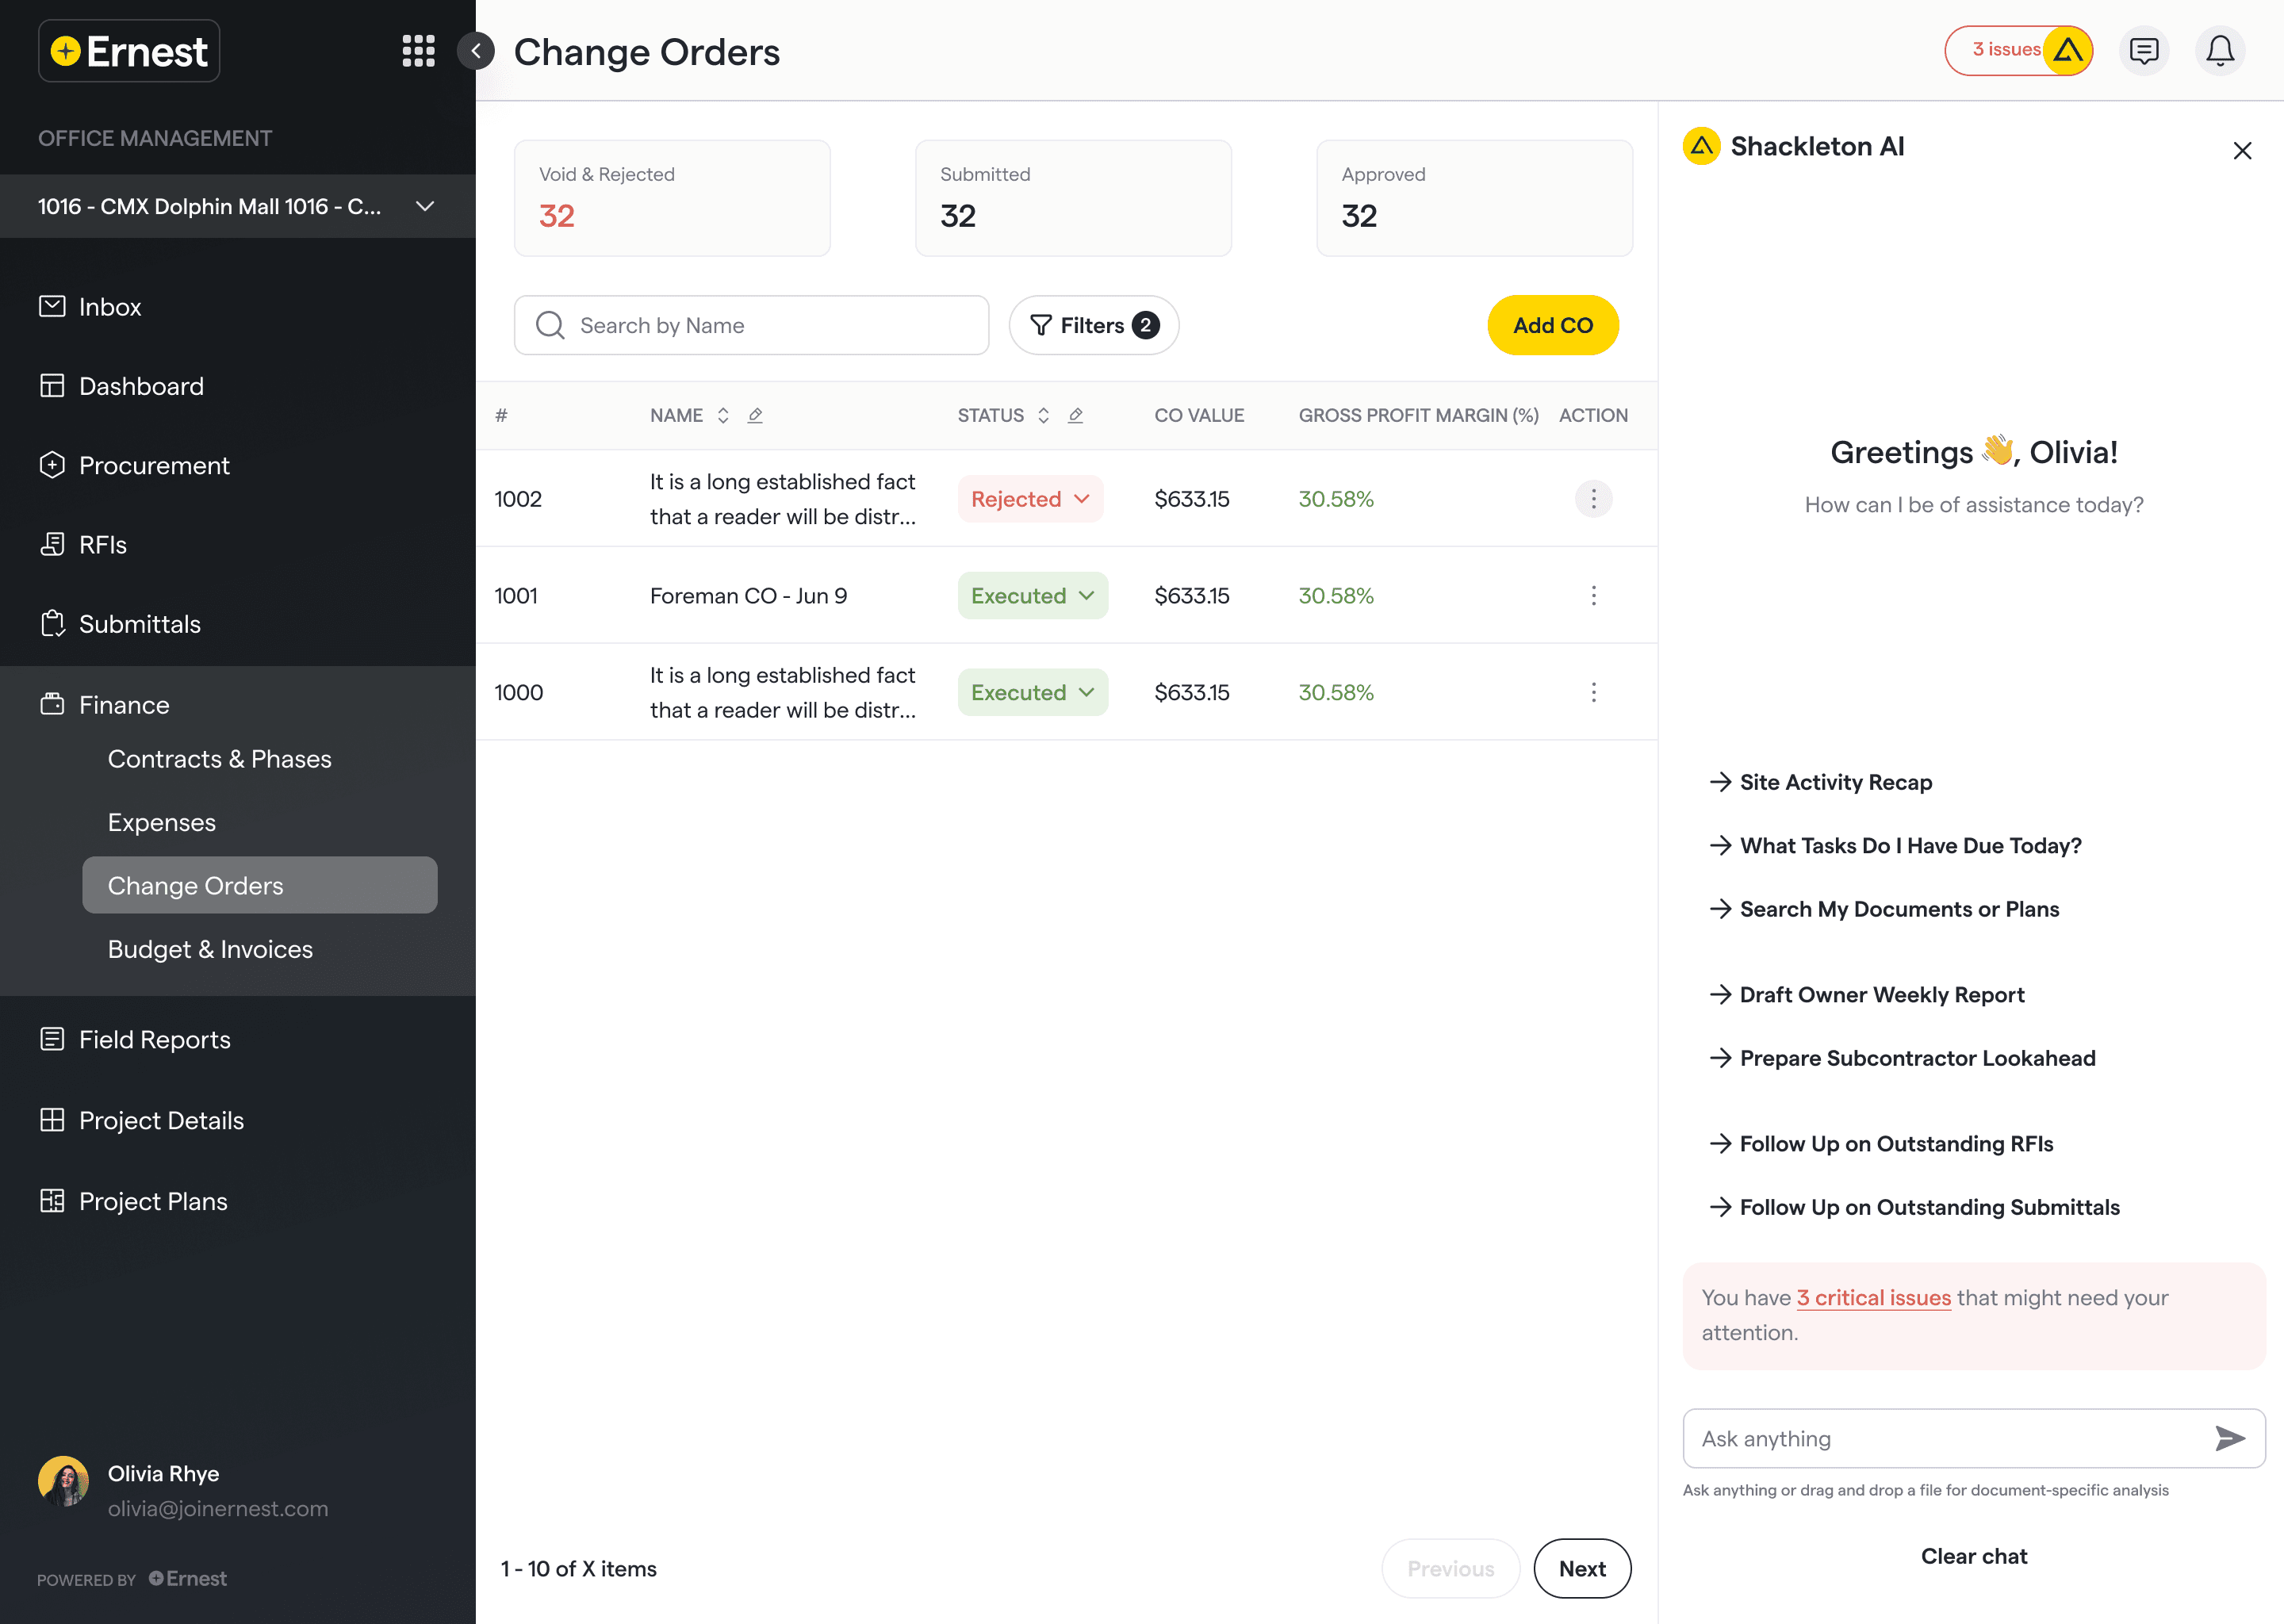The image size is (2284, 1624).
Task: Open the Filters button with 2 badge
Action: [x=1093, y=325]
